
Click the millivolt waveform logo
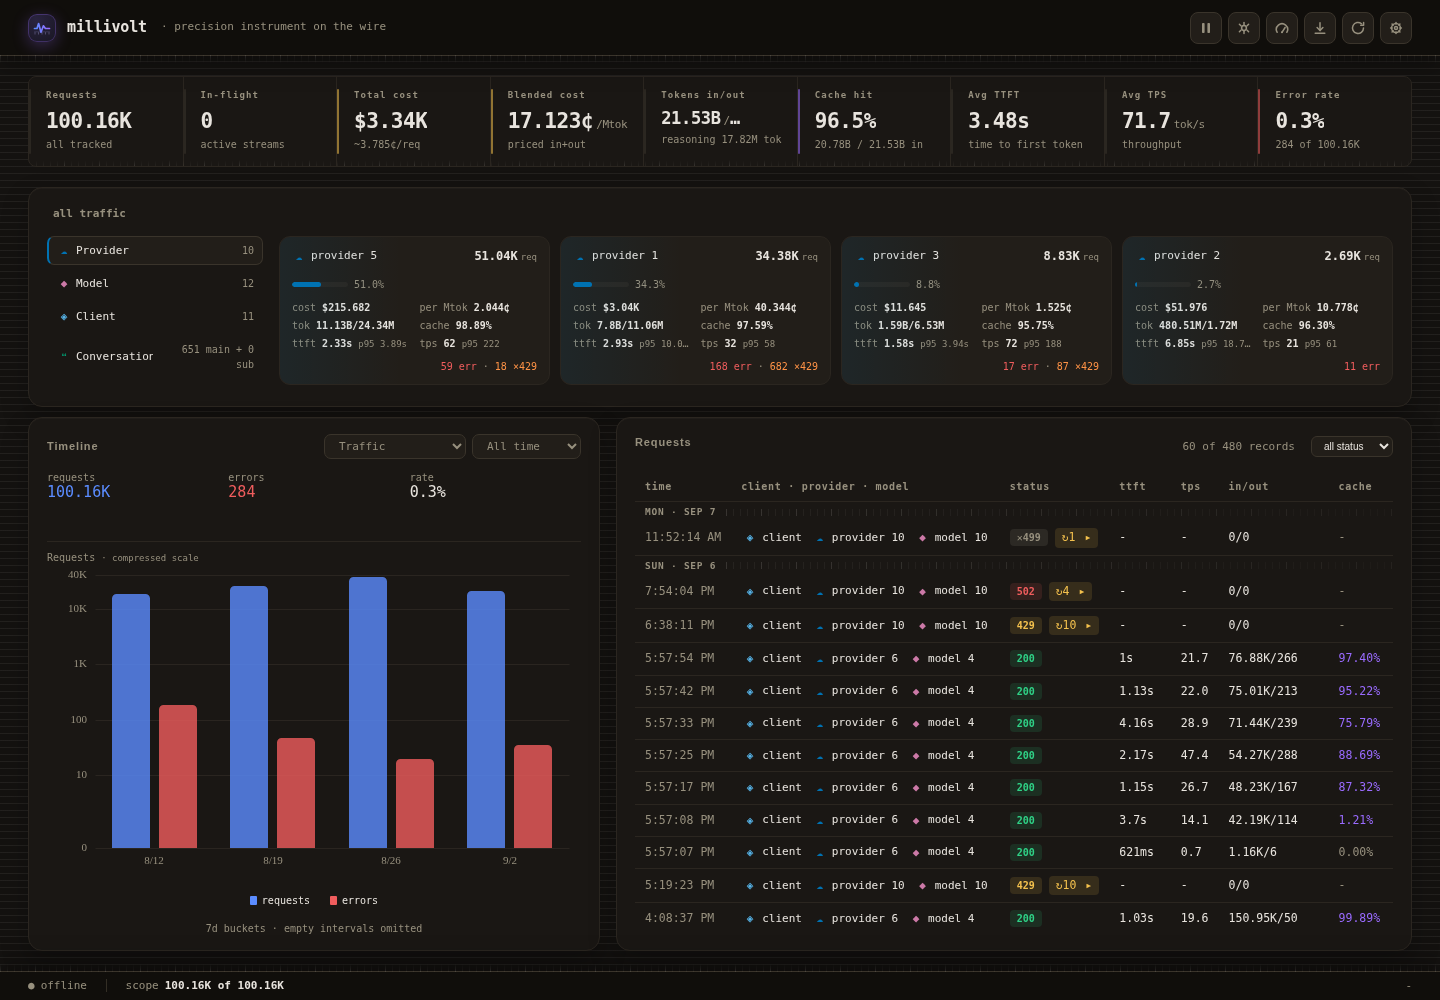point(42,28)
